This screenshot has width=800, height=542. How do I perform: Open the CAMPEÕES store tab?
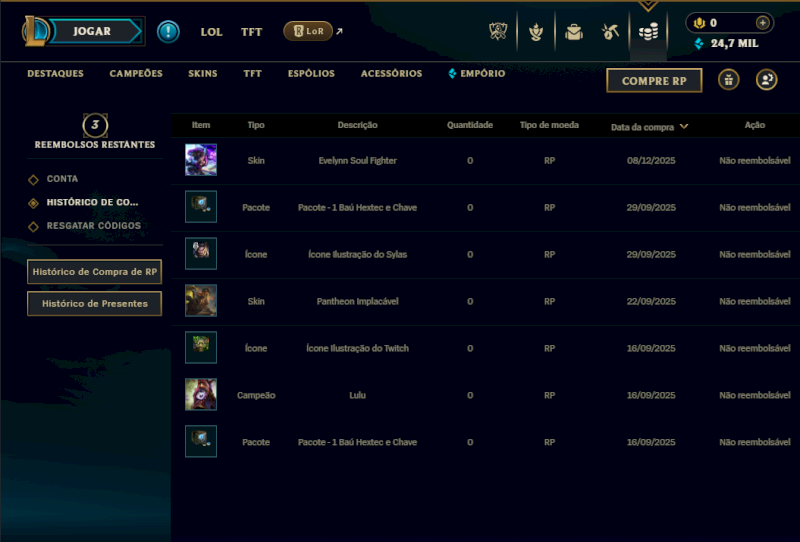click(136, 73)
